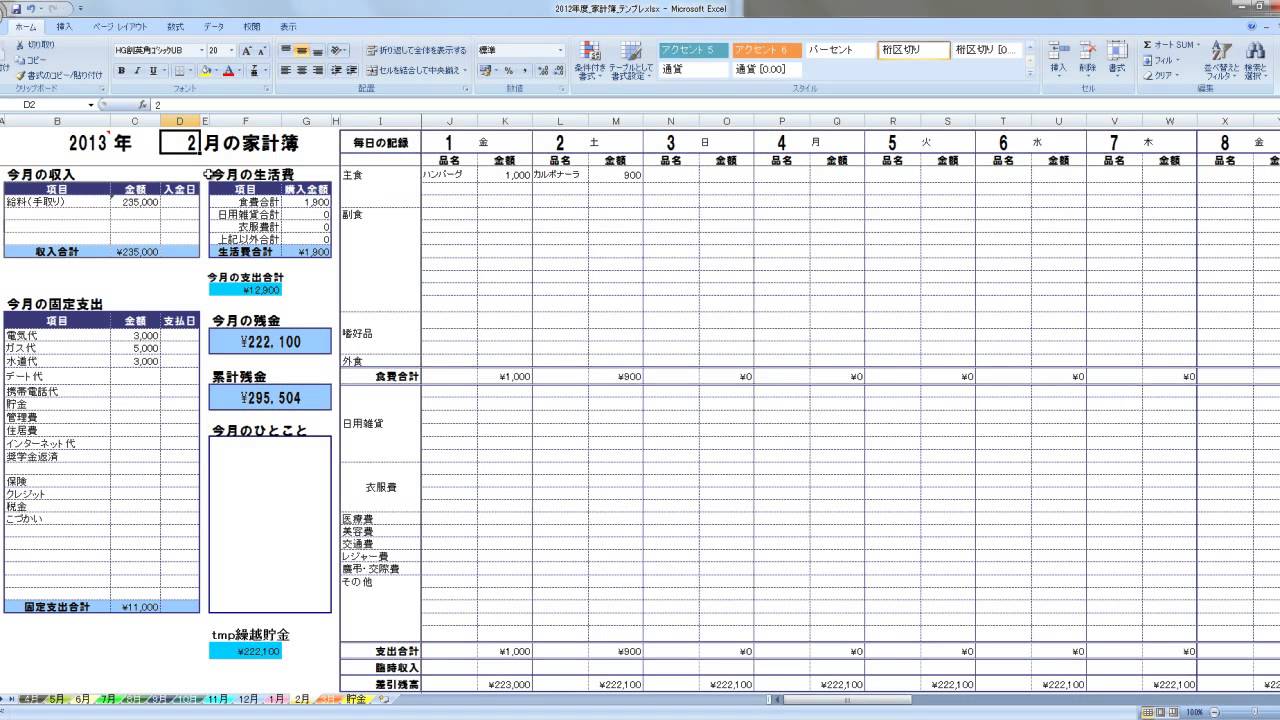Switch to the 貯金 sheet tab

[356, 699]
